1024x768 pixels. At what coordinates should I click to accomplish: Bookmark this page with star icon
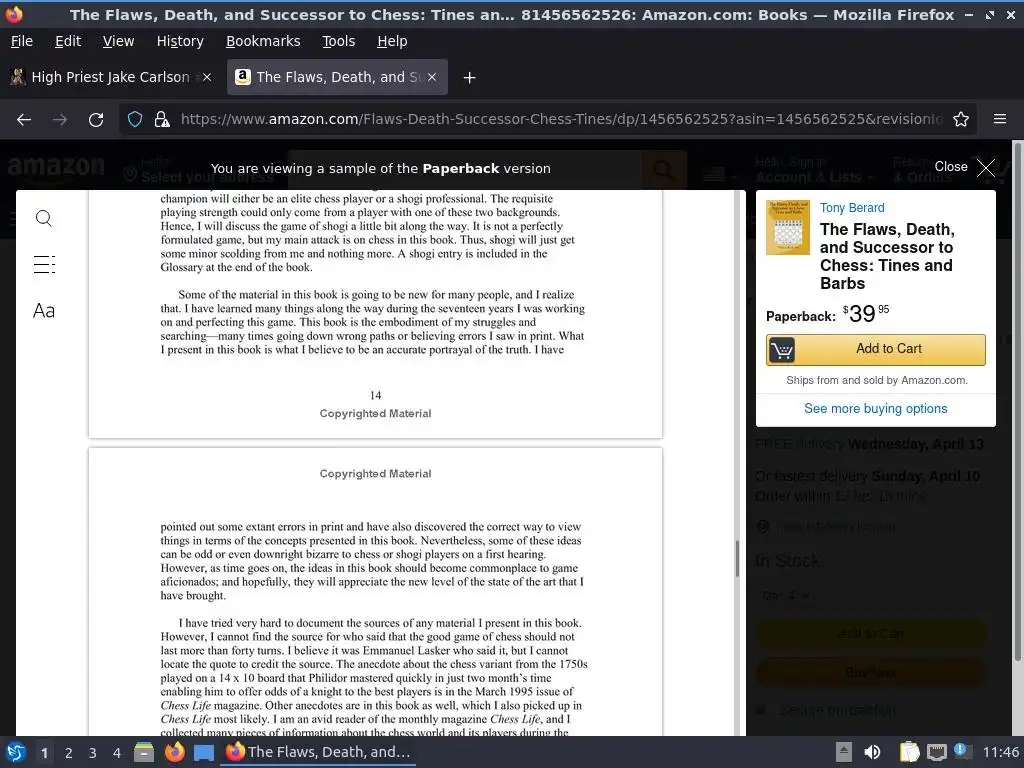point(961,120)
